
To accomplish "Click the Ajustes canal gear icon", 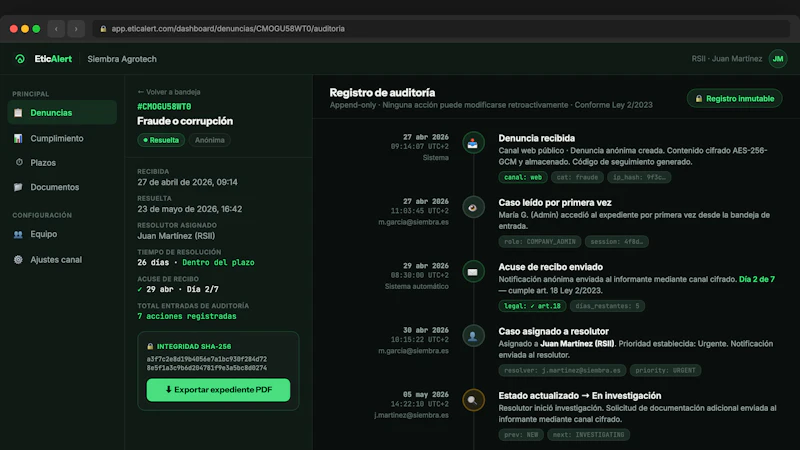I will (x=18, y=260).
